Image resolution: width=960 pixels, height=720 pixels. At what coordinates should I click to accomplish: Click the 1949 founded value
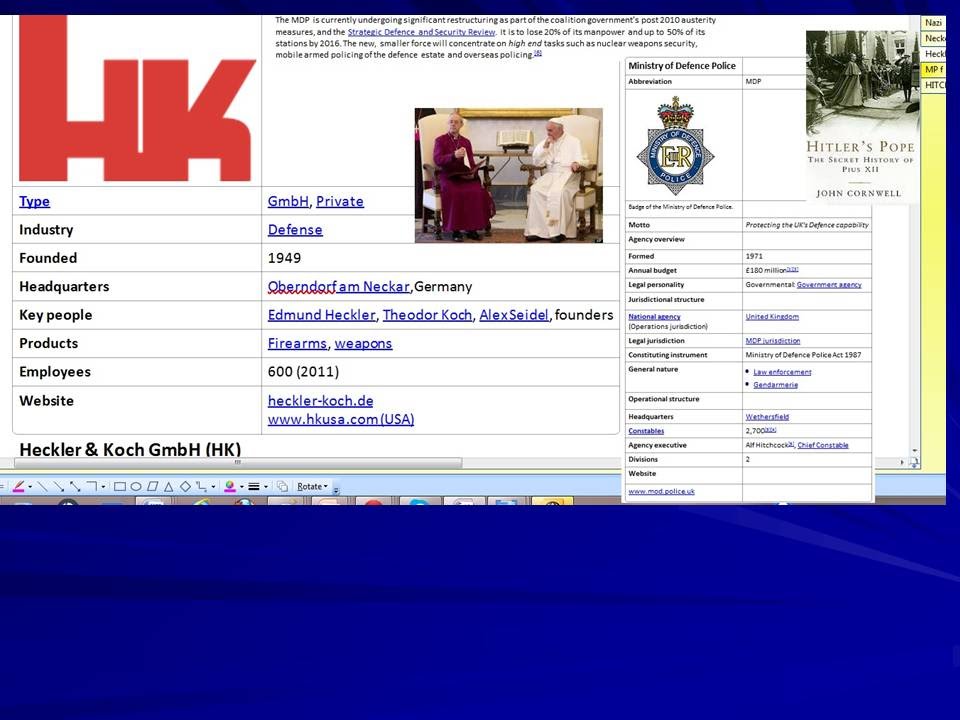(284, 258)
